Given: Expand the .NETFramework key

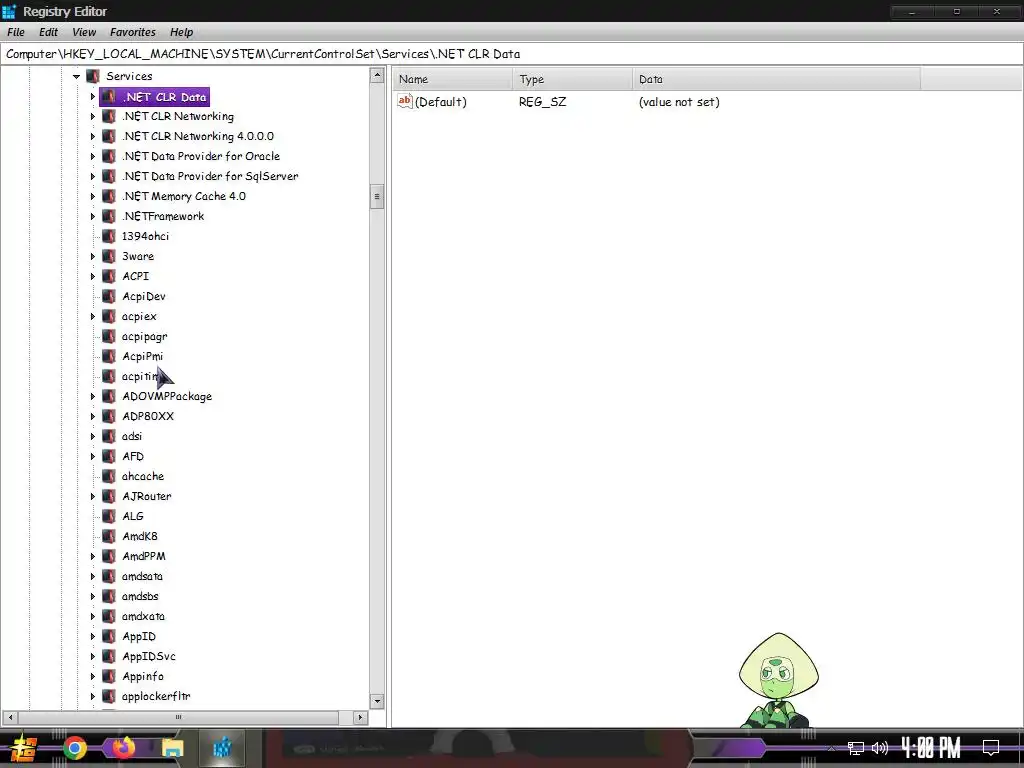Looking at the screenshot, I should tap(93, 216).
